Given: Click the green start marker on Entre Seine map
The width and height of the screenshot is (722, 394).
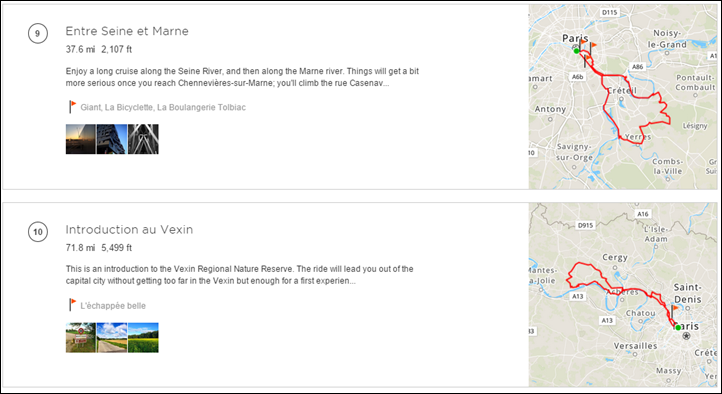Looking at the screenshot, I should 576,51.
